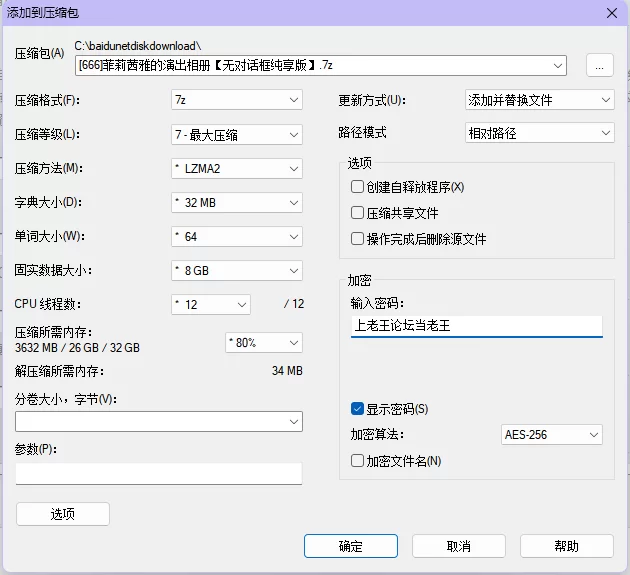Uncheck the 显示密码 checkbox

pos(357,408)
